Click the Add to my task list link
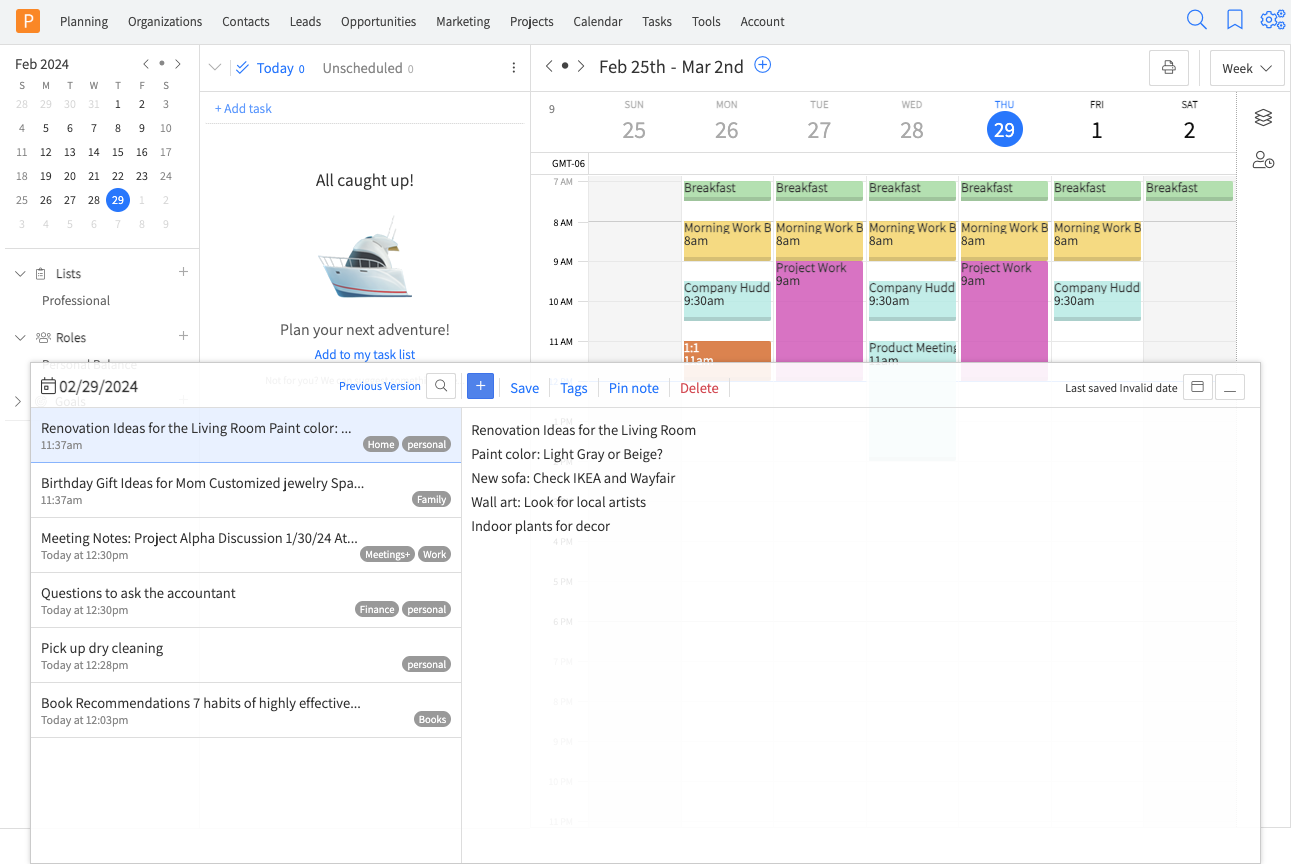The width and height of the screenshot is (1291, 864). [x=364, y=354]
